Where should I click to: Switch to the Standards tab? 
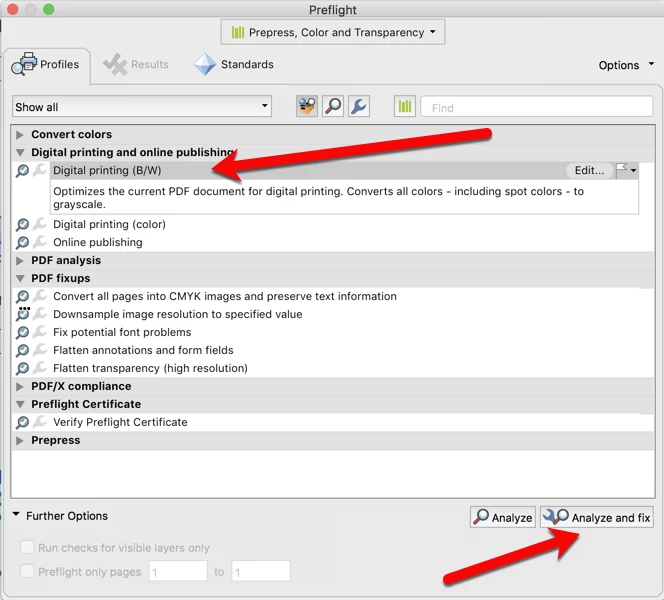coord(234,65)
